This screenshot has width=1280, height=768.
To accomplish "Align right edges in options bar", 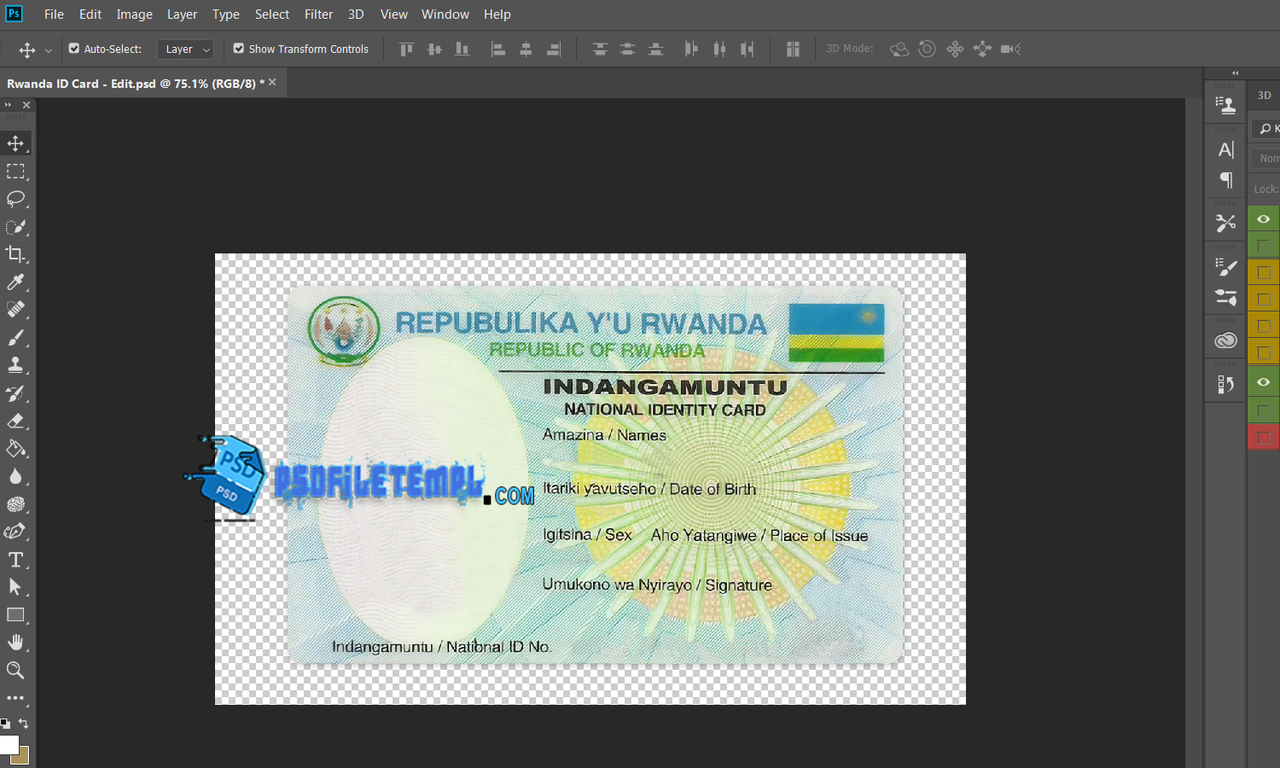I will (554, 49).
